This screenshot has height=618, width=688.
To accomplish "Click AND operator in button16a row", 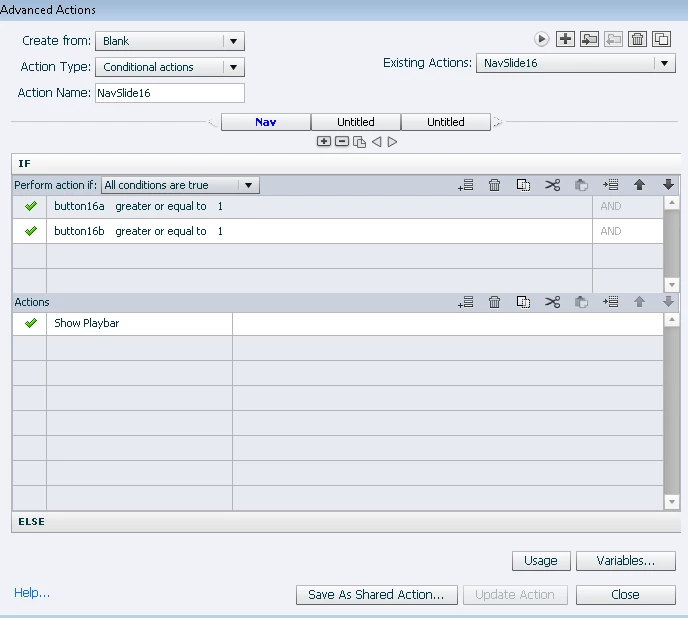I will [611, 206].
